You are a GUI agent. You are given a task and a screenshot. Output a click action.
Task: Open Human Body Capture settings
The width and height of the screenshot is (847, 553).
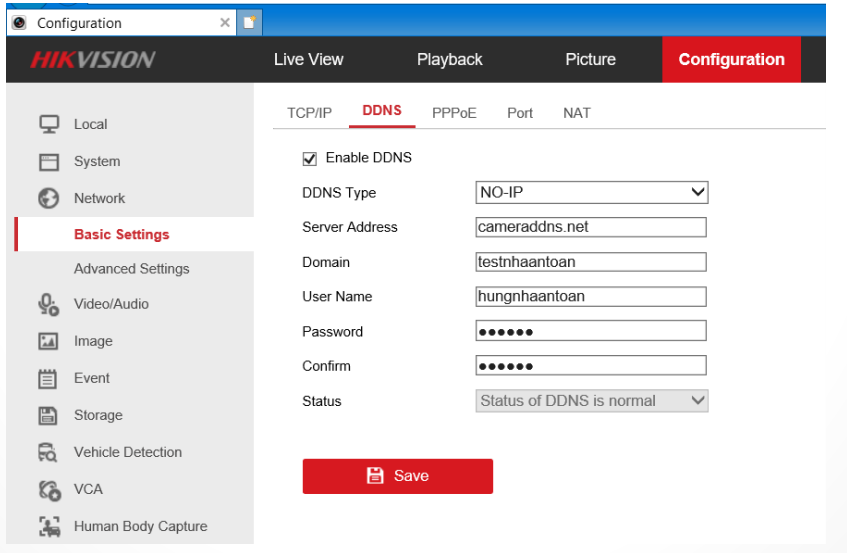click(x=140, y=526)
